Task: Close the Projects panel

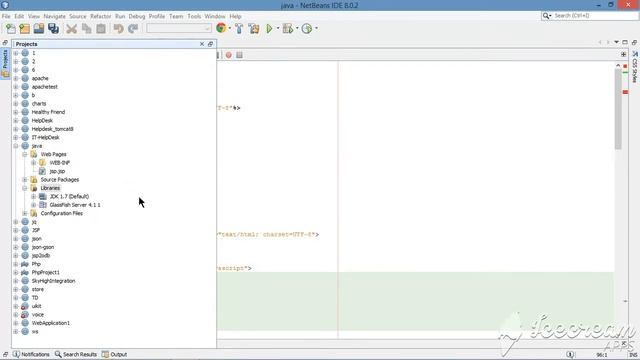Action: point(202,44)
